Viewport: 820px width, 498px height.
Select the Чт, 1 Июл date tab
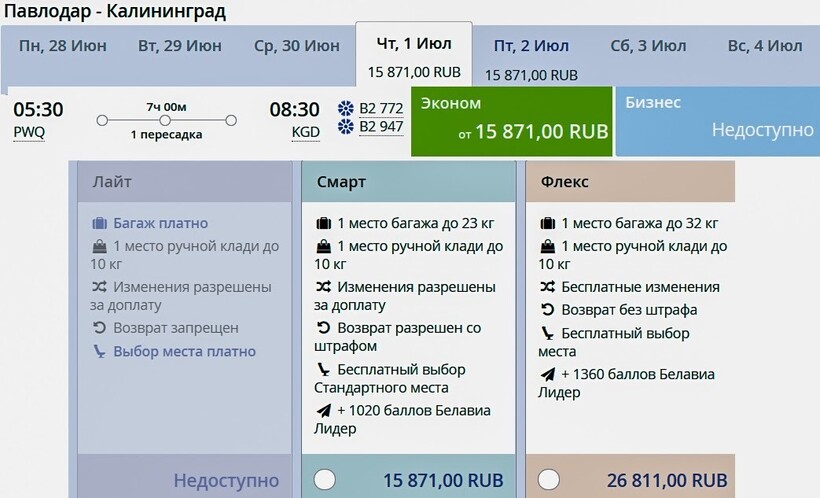[414, 54]
